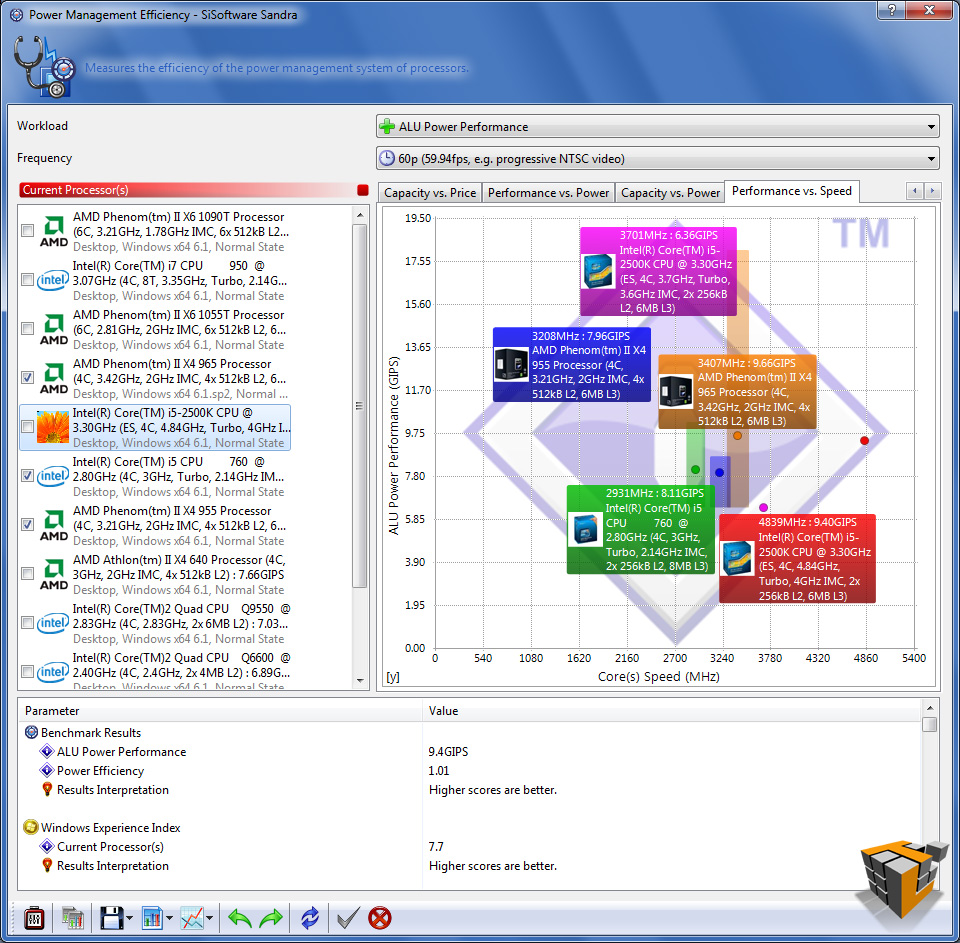
Task: Click the line graph icon in toolbar
Action: [x=192, y=918]
